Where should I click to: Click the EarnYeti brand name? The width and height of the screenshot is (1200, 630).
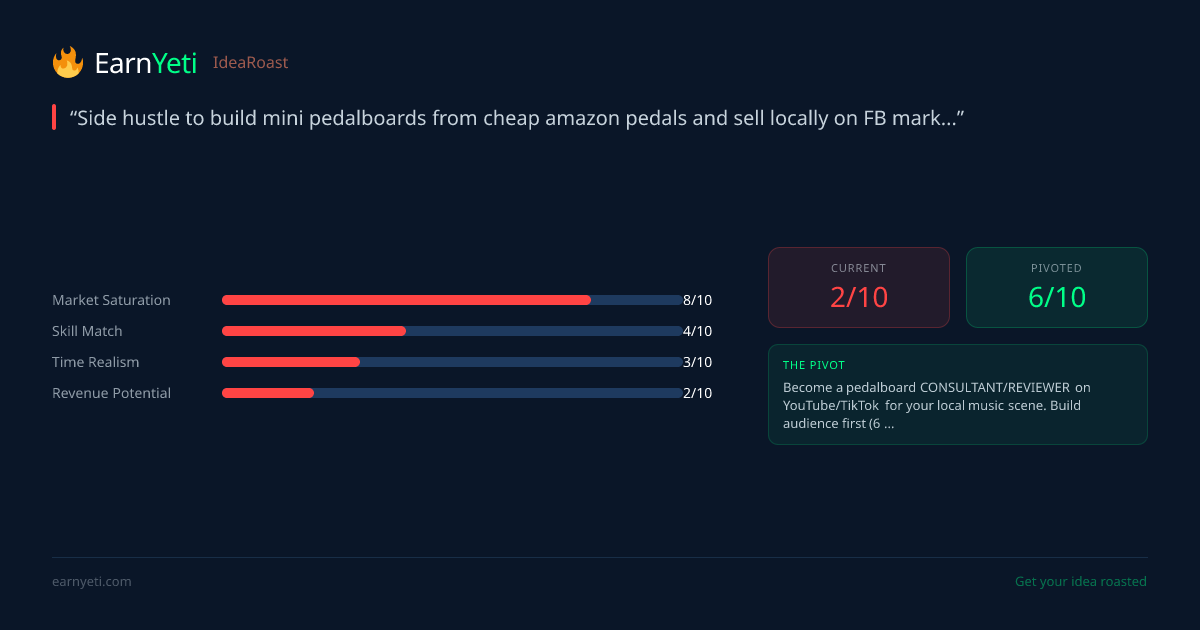pyautogui.click(x=145, y=63)
